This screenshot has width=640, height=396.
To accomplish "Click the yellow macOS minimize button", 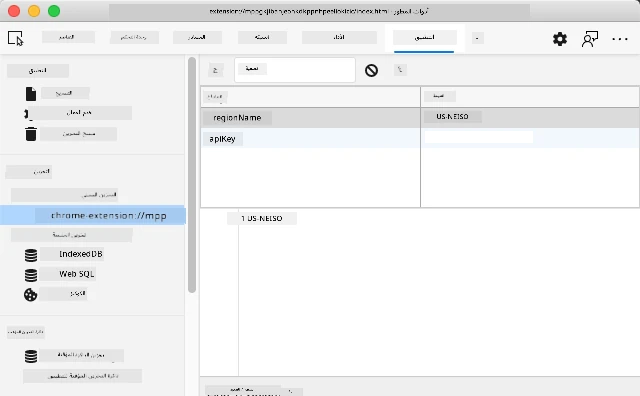I will pyautogui.click(x=34, y=11).
